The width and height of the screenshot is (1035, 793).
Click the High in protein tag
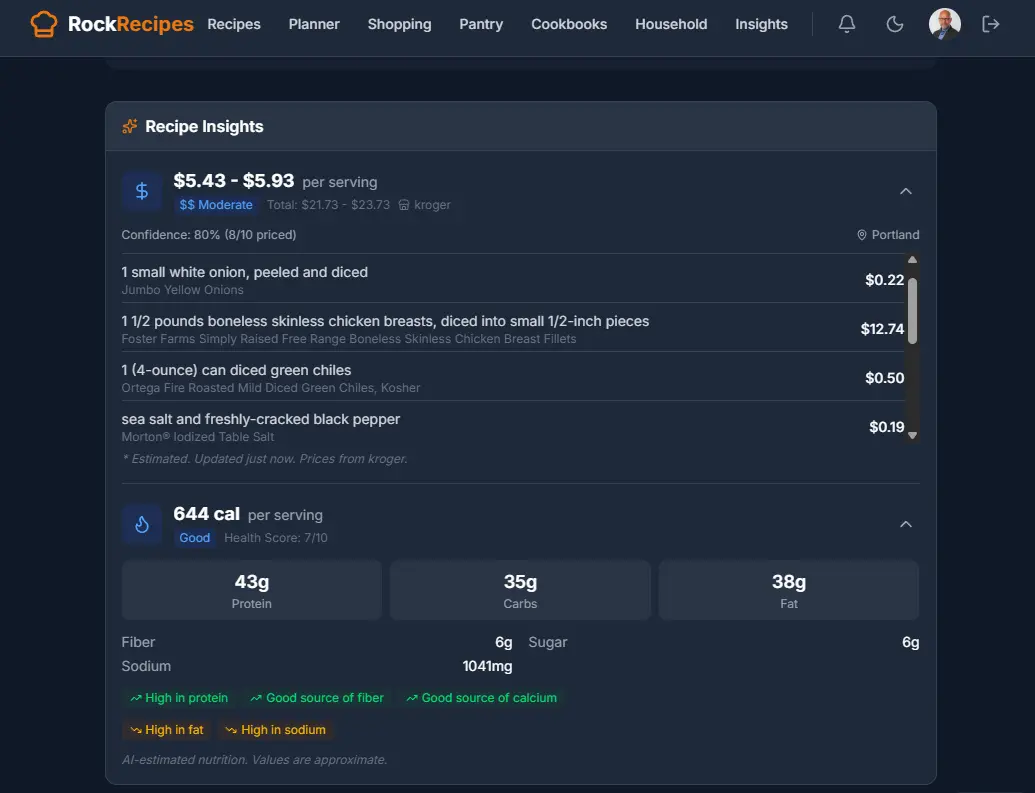pyautogui.click(x=179, y=698)
